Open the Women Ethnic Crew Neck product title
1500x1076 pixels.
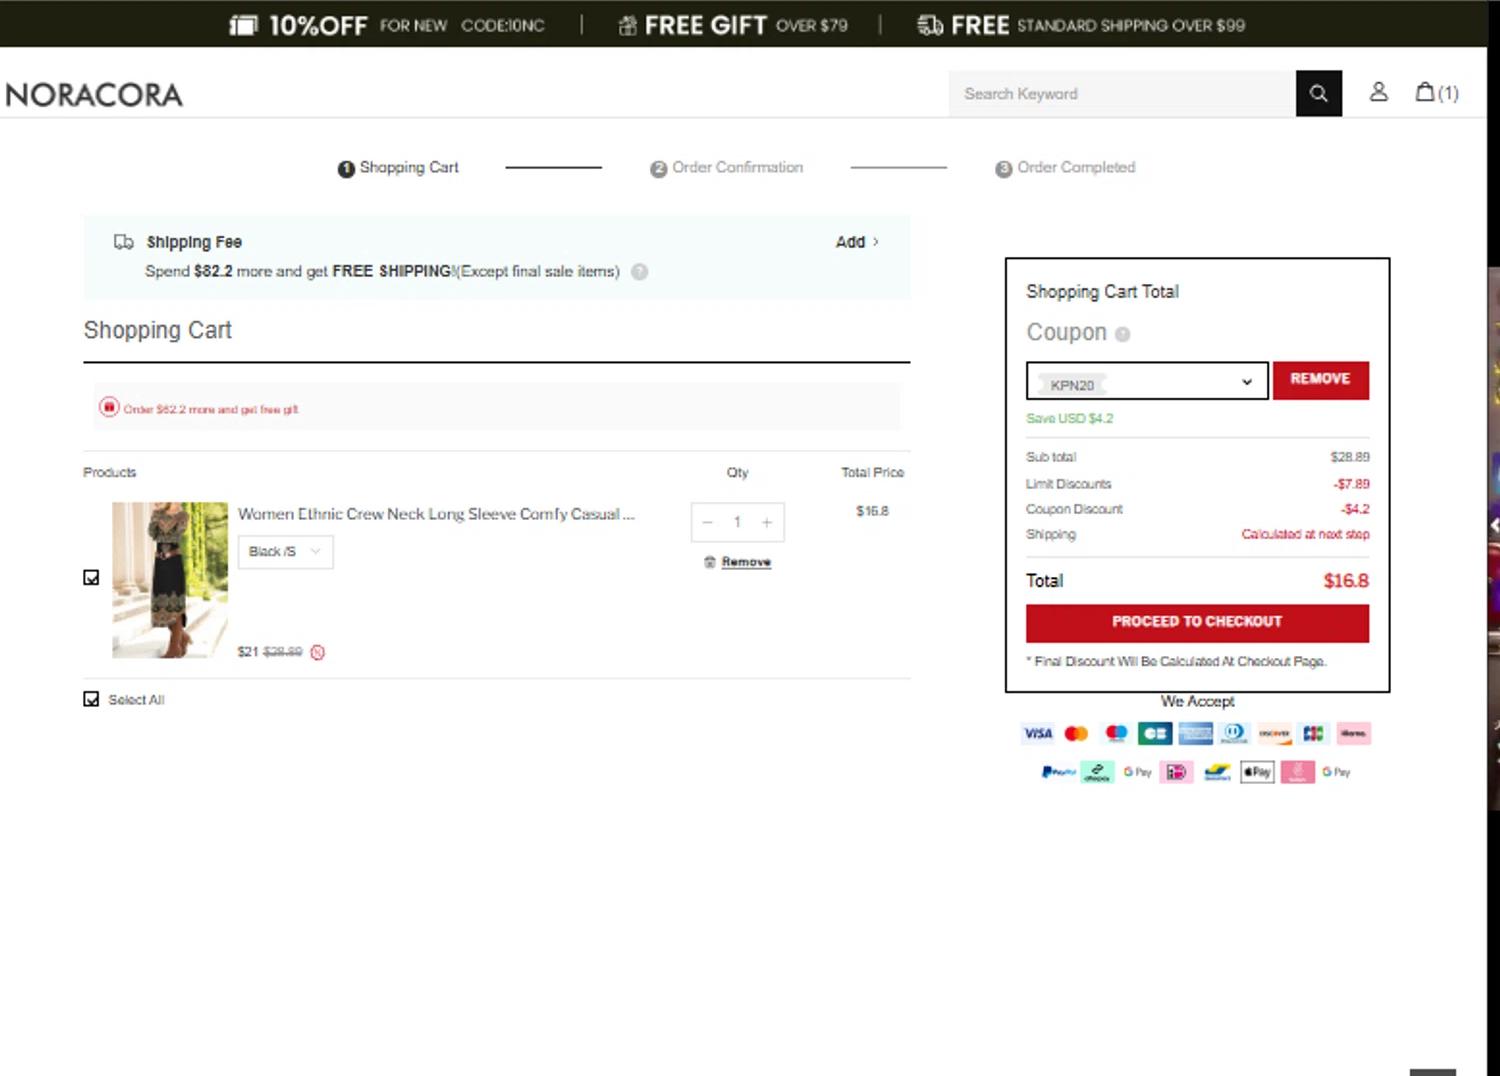pyautogui.click(x=436, y=514)
